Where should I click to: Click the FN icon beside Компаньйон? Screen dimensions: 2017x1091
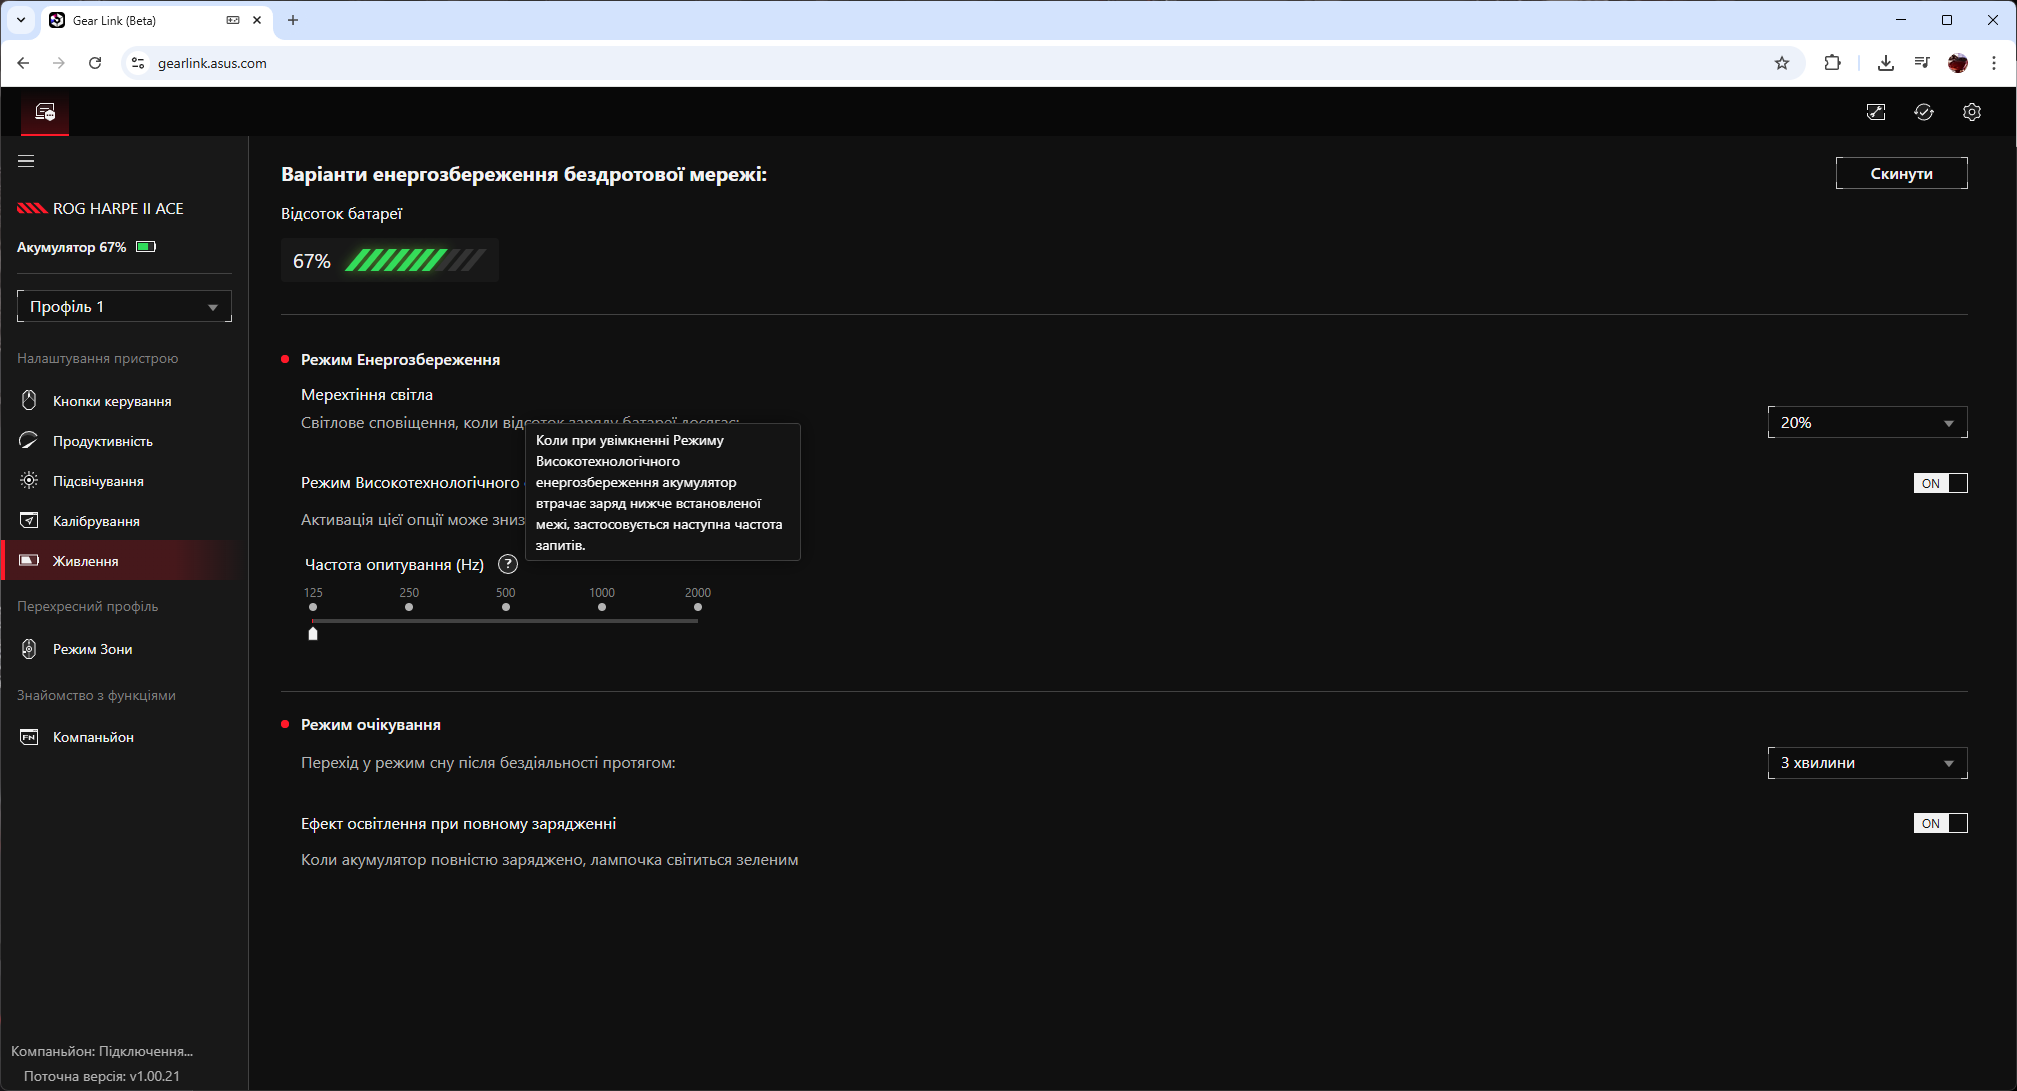tap(29, 737)
